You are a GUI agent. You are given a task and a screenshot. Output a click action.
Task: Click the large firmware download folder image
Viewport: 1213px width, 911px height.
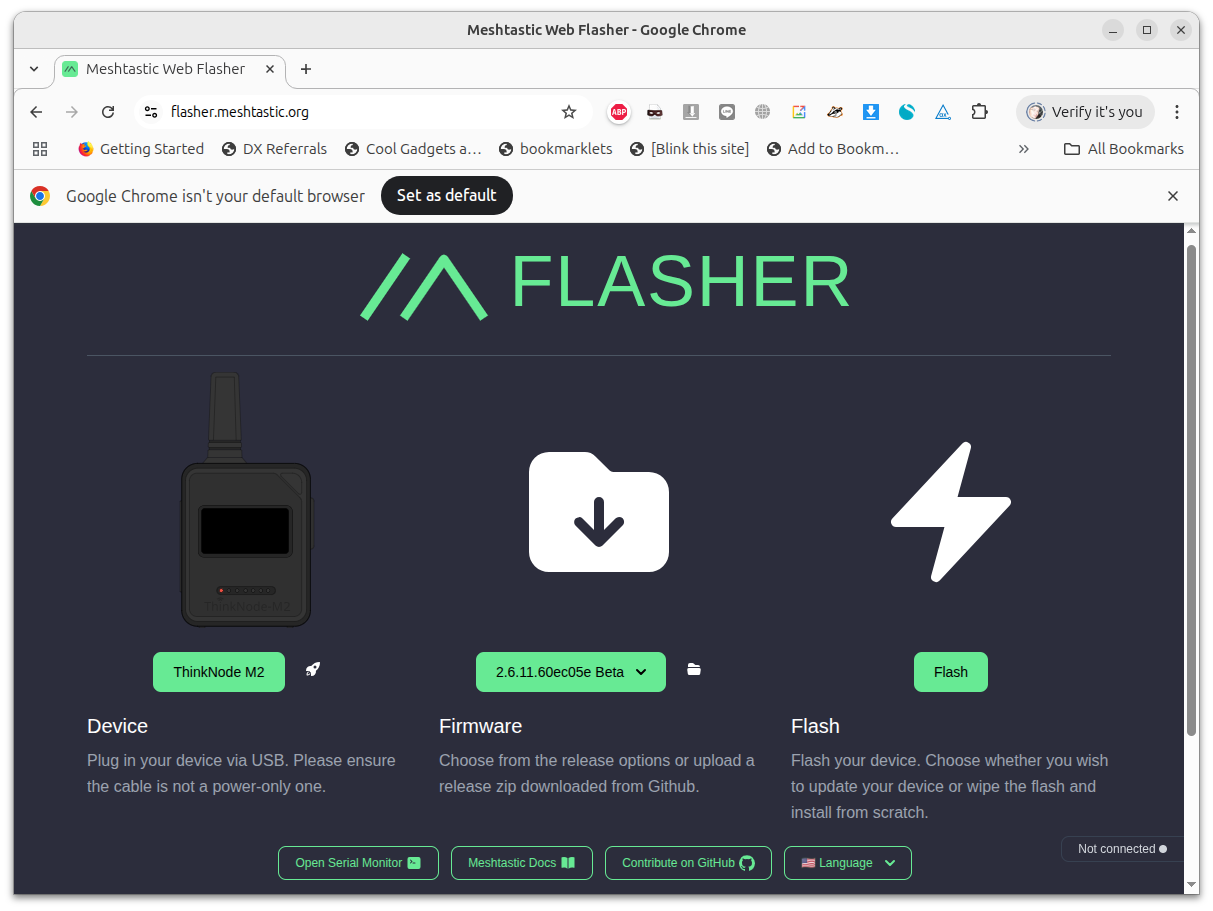599,512
